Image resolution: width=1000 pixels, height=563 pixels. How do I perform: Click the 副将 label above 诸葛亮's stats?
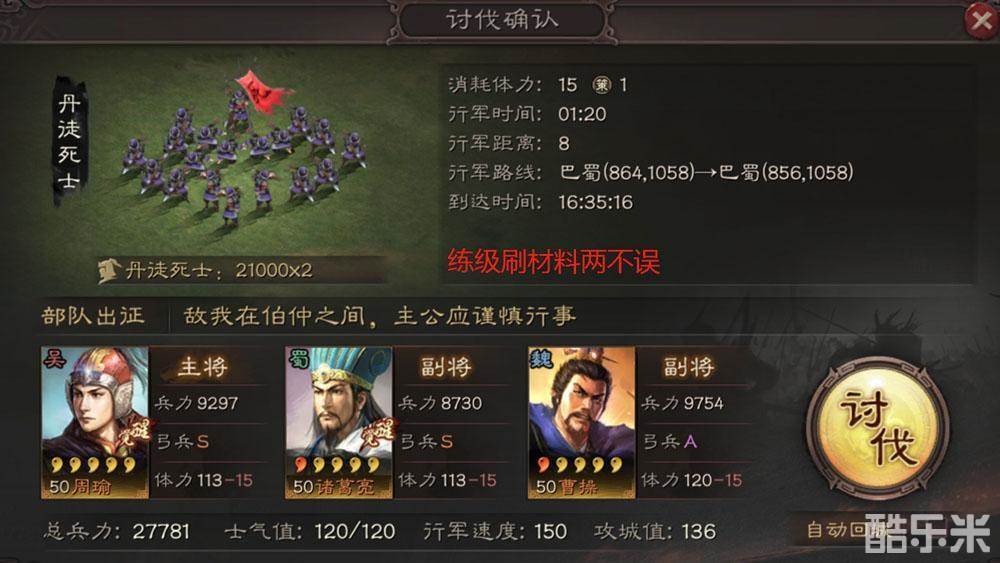pyautogui.click(x=446, y=367)
